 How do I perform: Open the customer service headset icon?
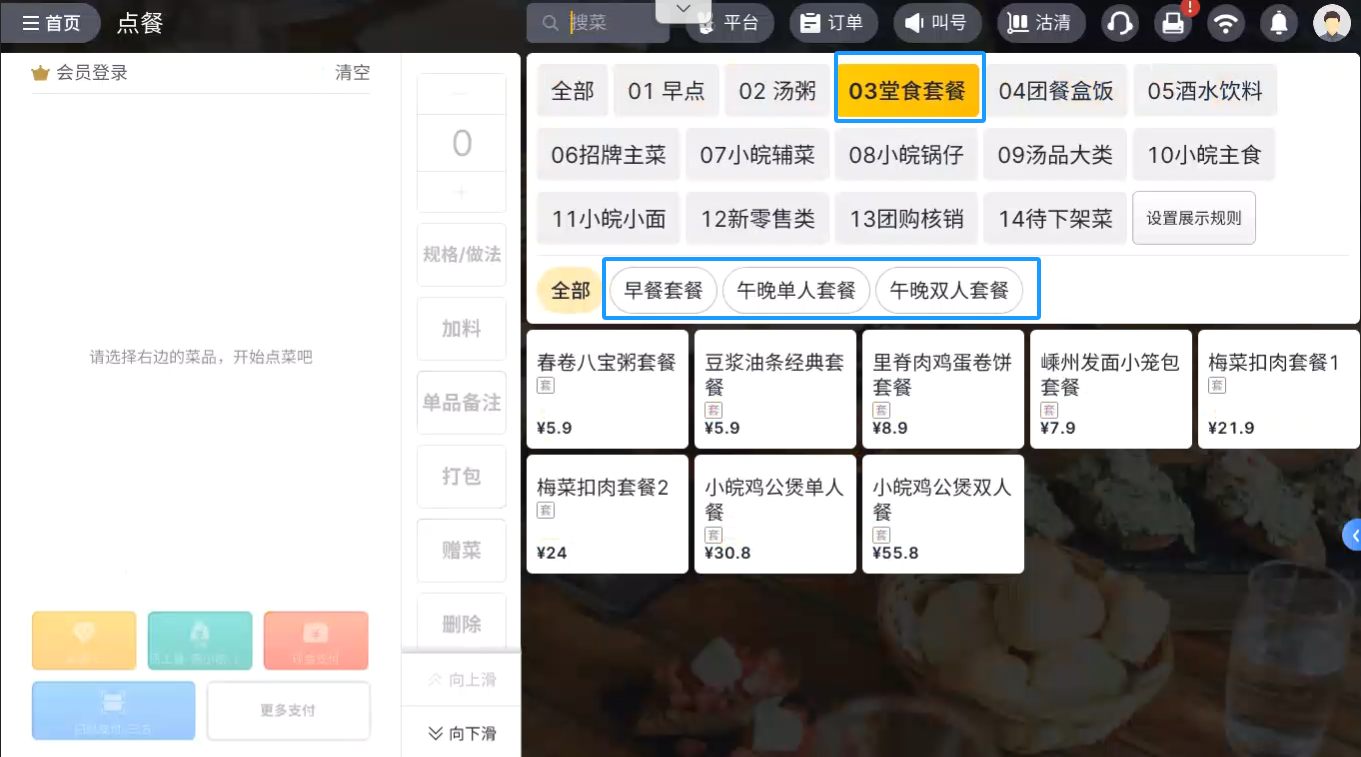(1121, 23)
